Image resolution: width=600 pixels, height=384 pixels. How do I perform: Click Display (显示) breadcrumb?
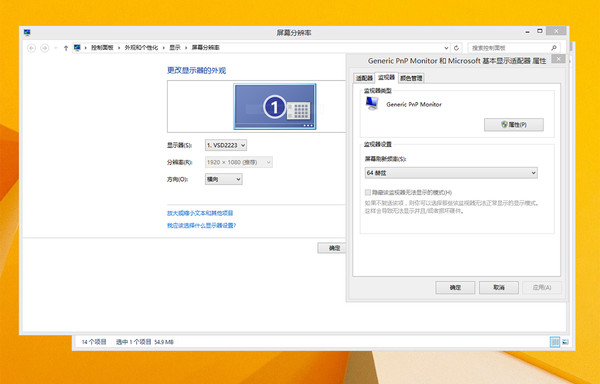(x=175, y=47)
